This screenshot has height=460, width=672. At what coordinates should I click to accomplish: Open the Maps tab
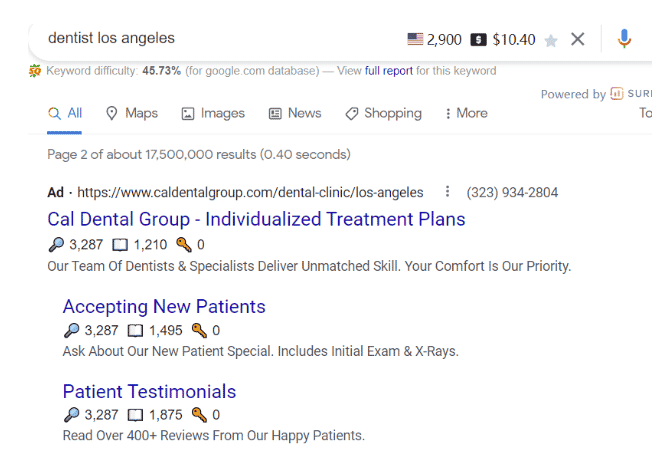[132, 113]
